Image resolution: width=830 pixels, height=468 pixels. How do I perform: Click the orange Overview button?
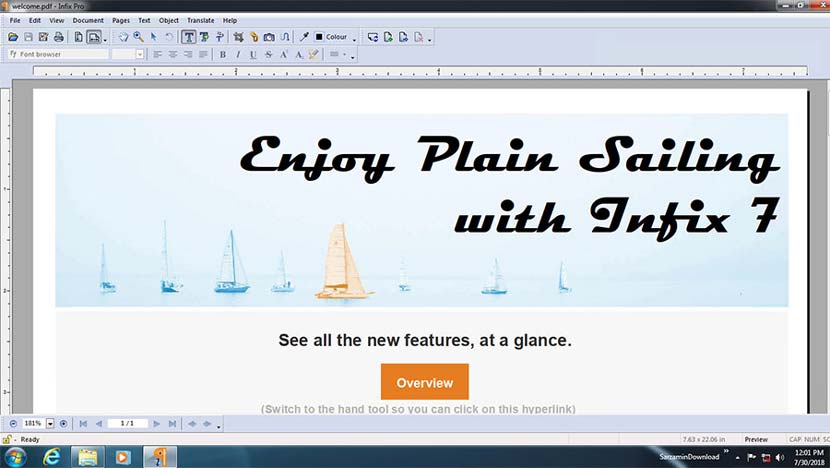425,382
